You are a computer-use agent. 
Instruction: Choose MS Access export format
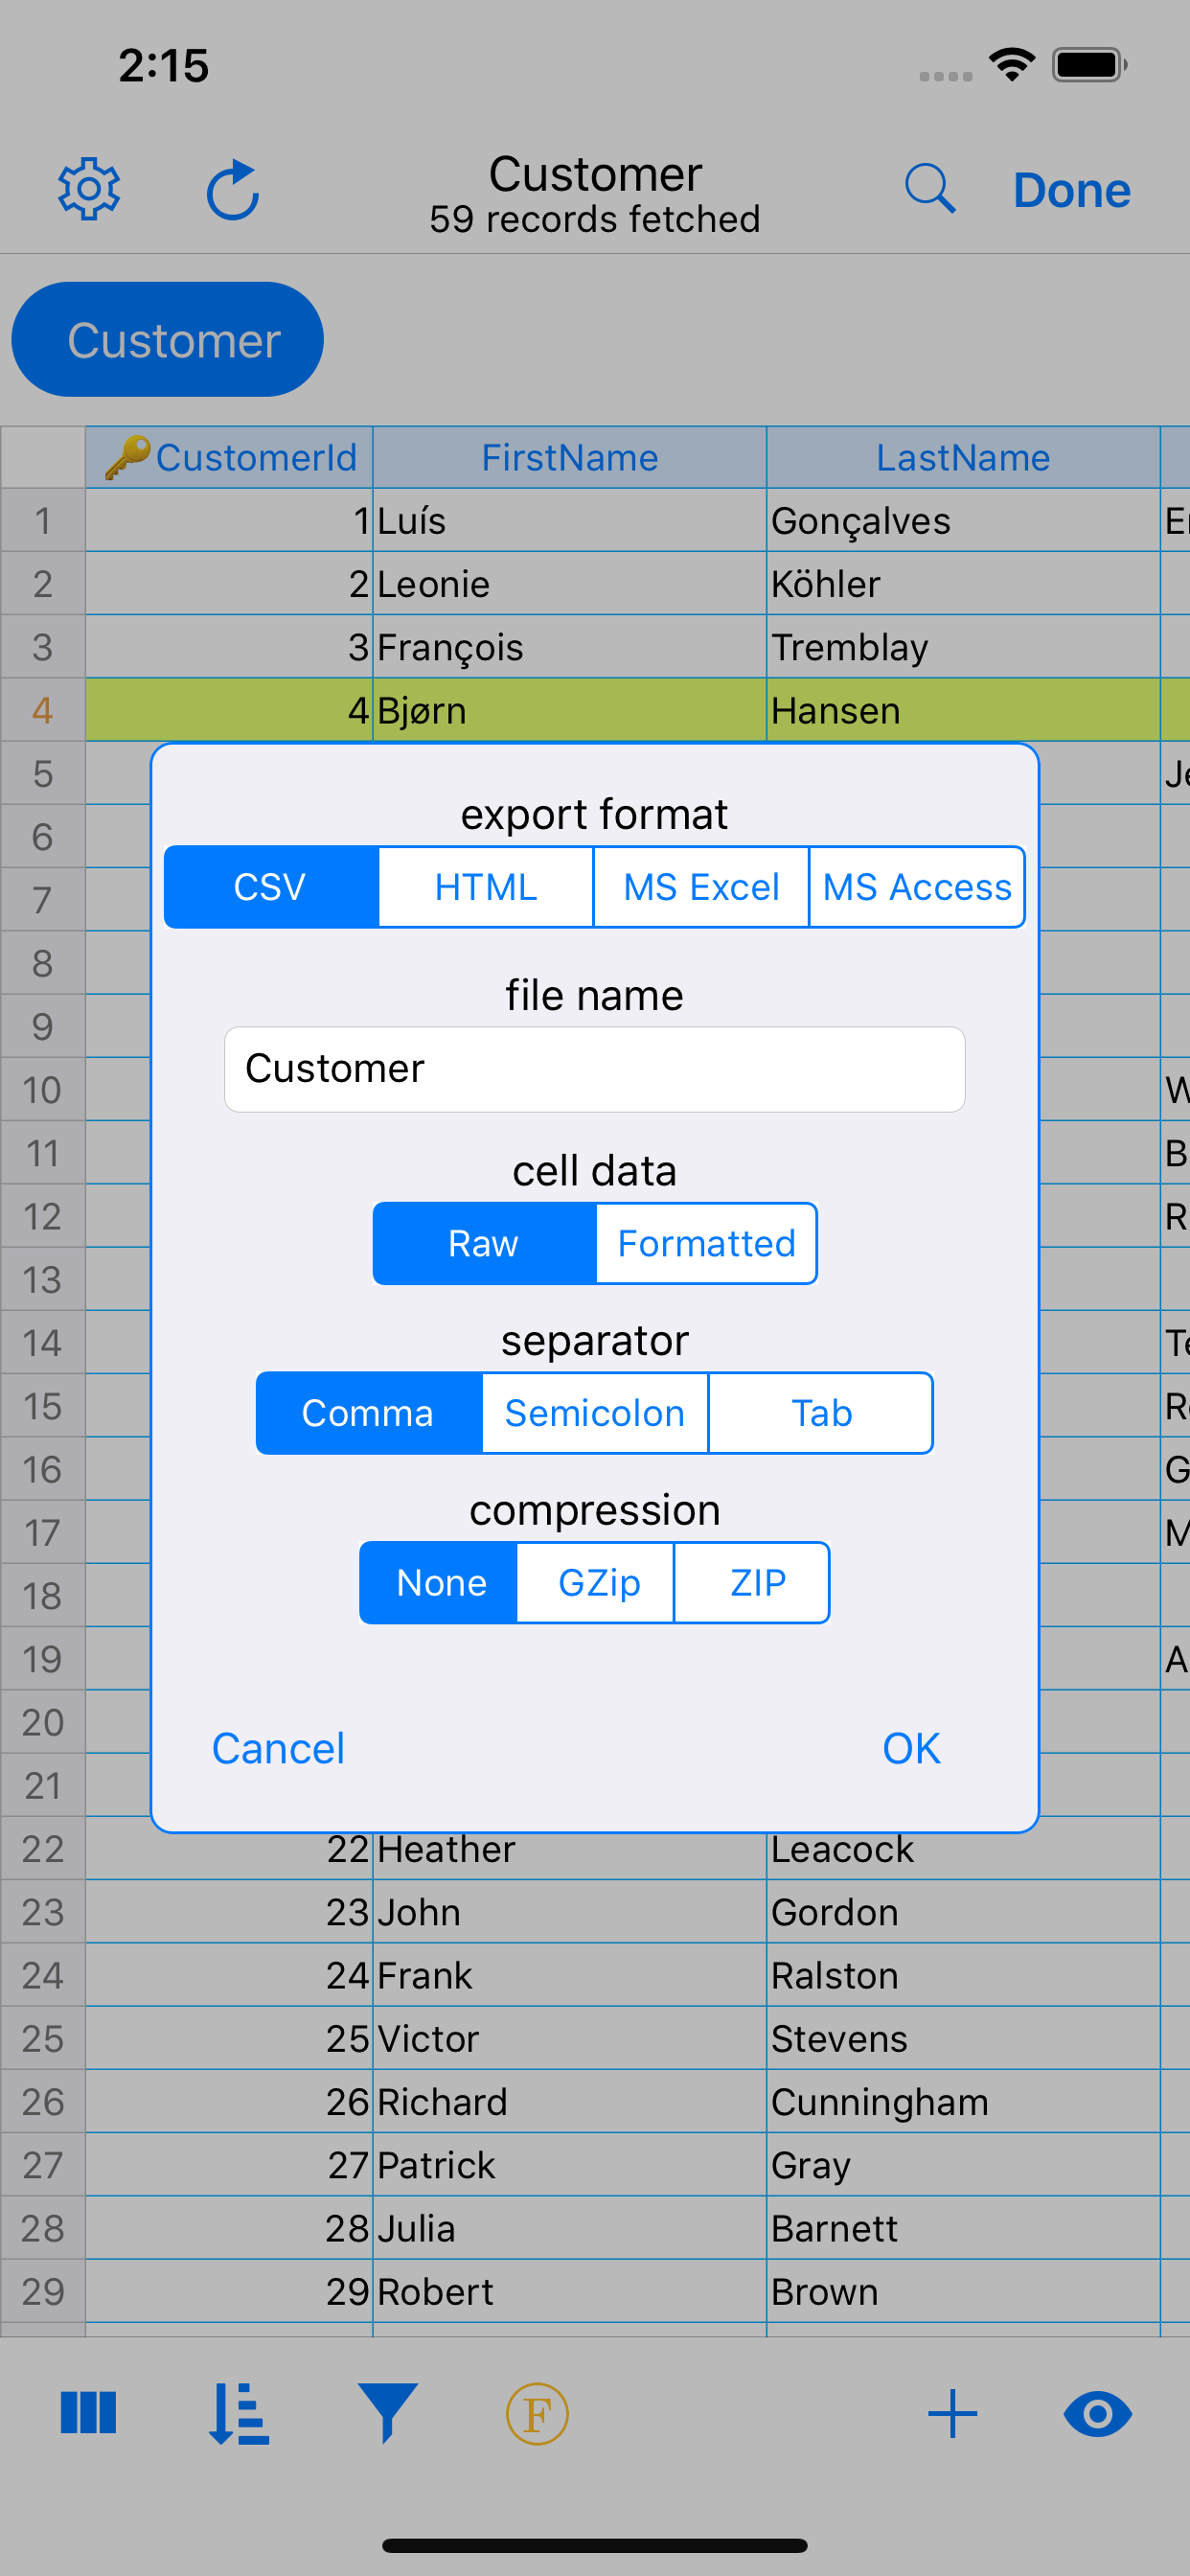pyautogui.click(x=917, y=887)
